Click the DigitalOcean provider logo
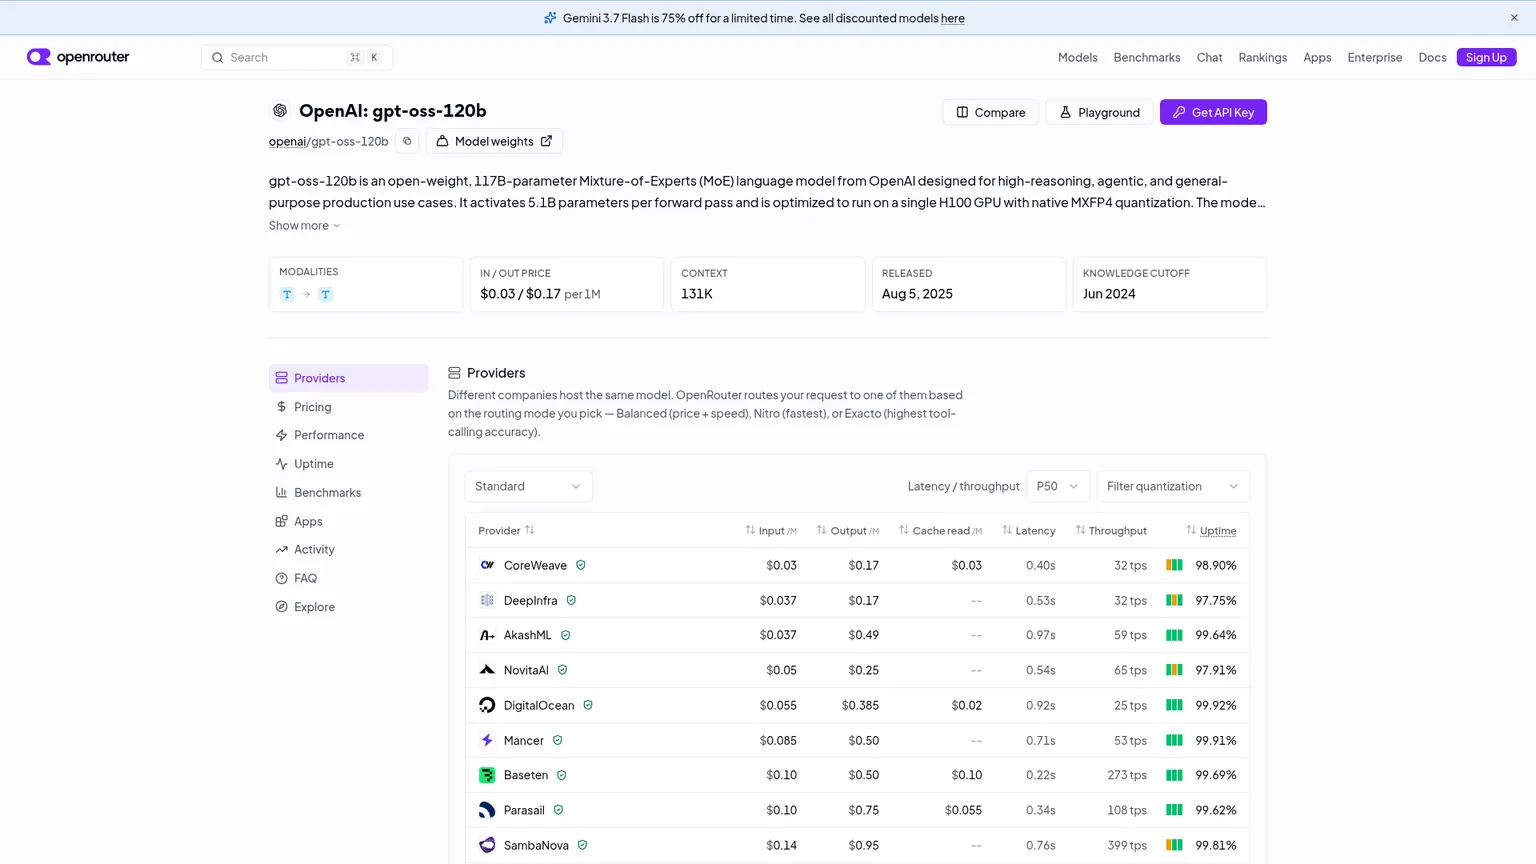This screenshot has width=1536, height=864. click(x=487, y=705)
